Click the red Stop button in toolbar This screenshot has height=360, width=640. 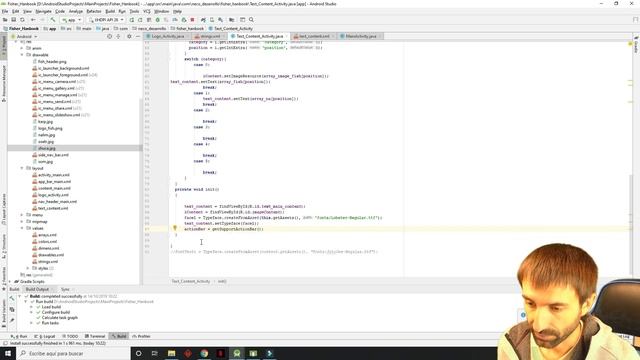(192, 20)
